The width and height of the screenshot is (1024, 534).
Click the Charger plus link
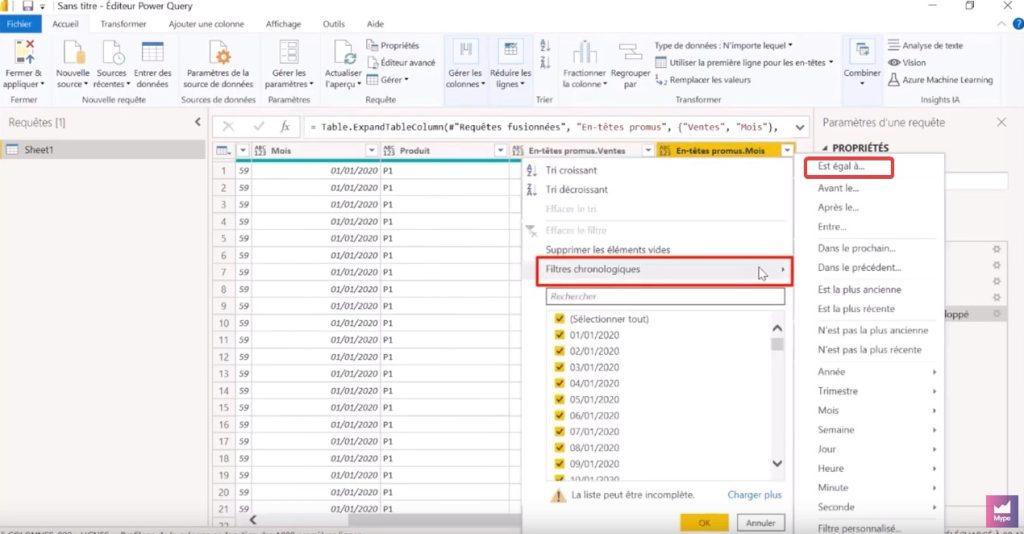coord(754,495)
